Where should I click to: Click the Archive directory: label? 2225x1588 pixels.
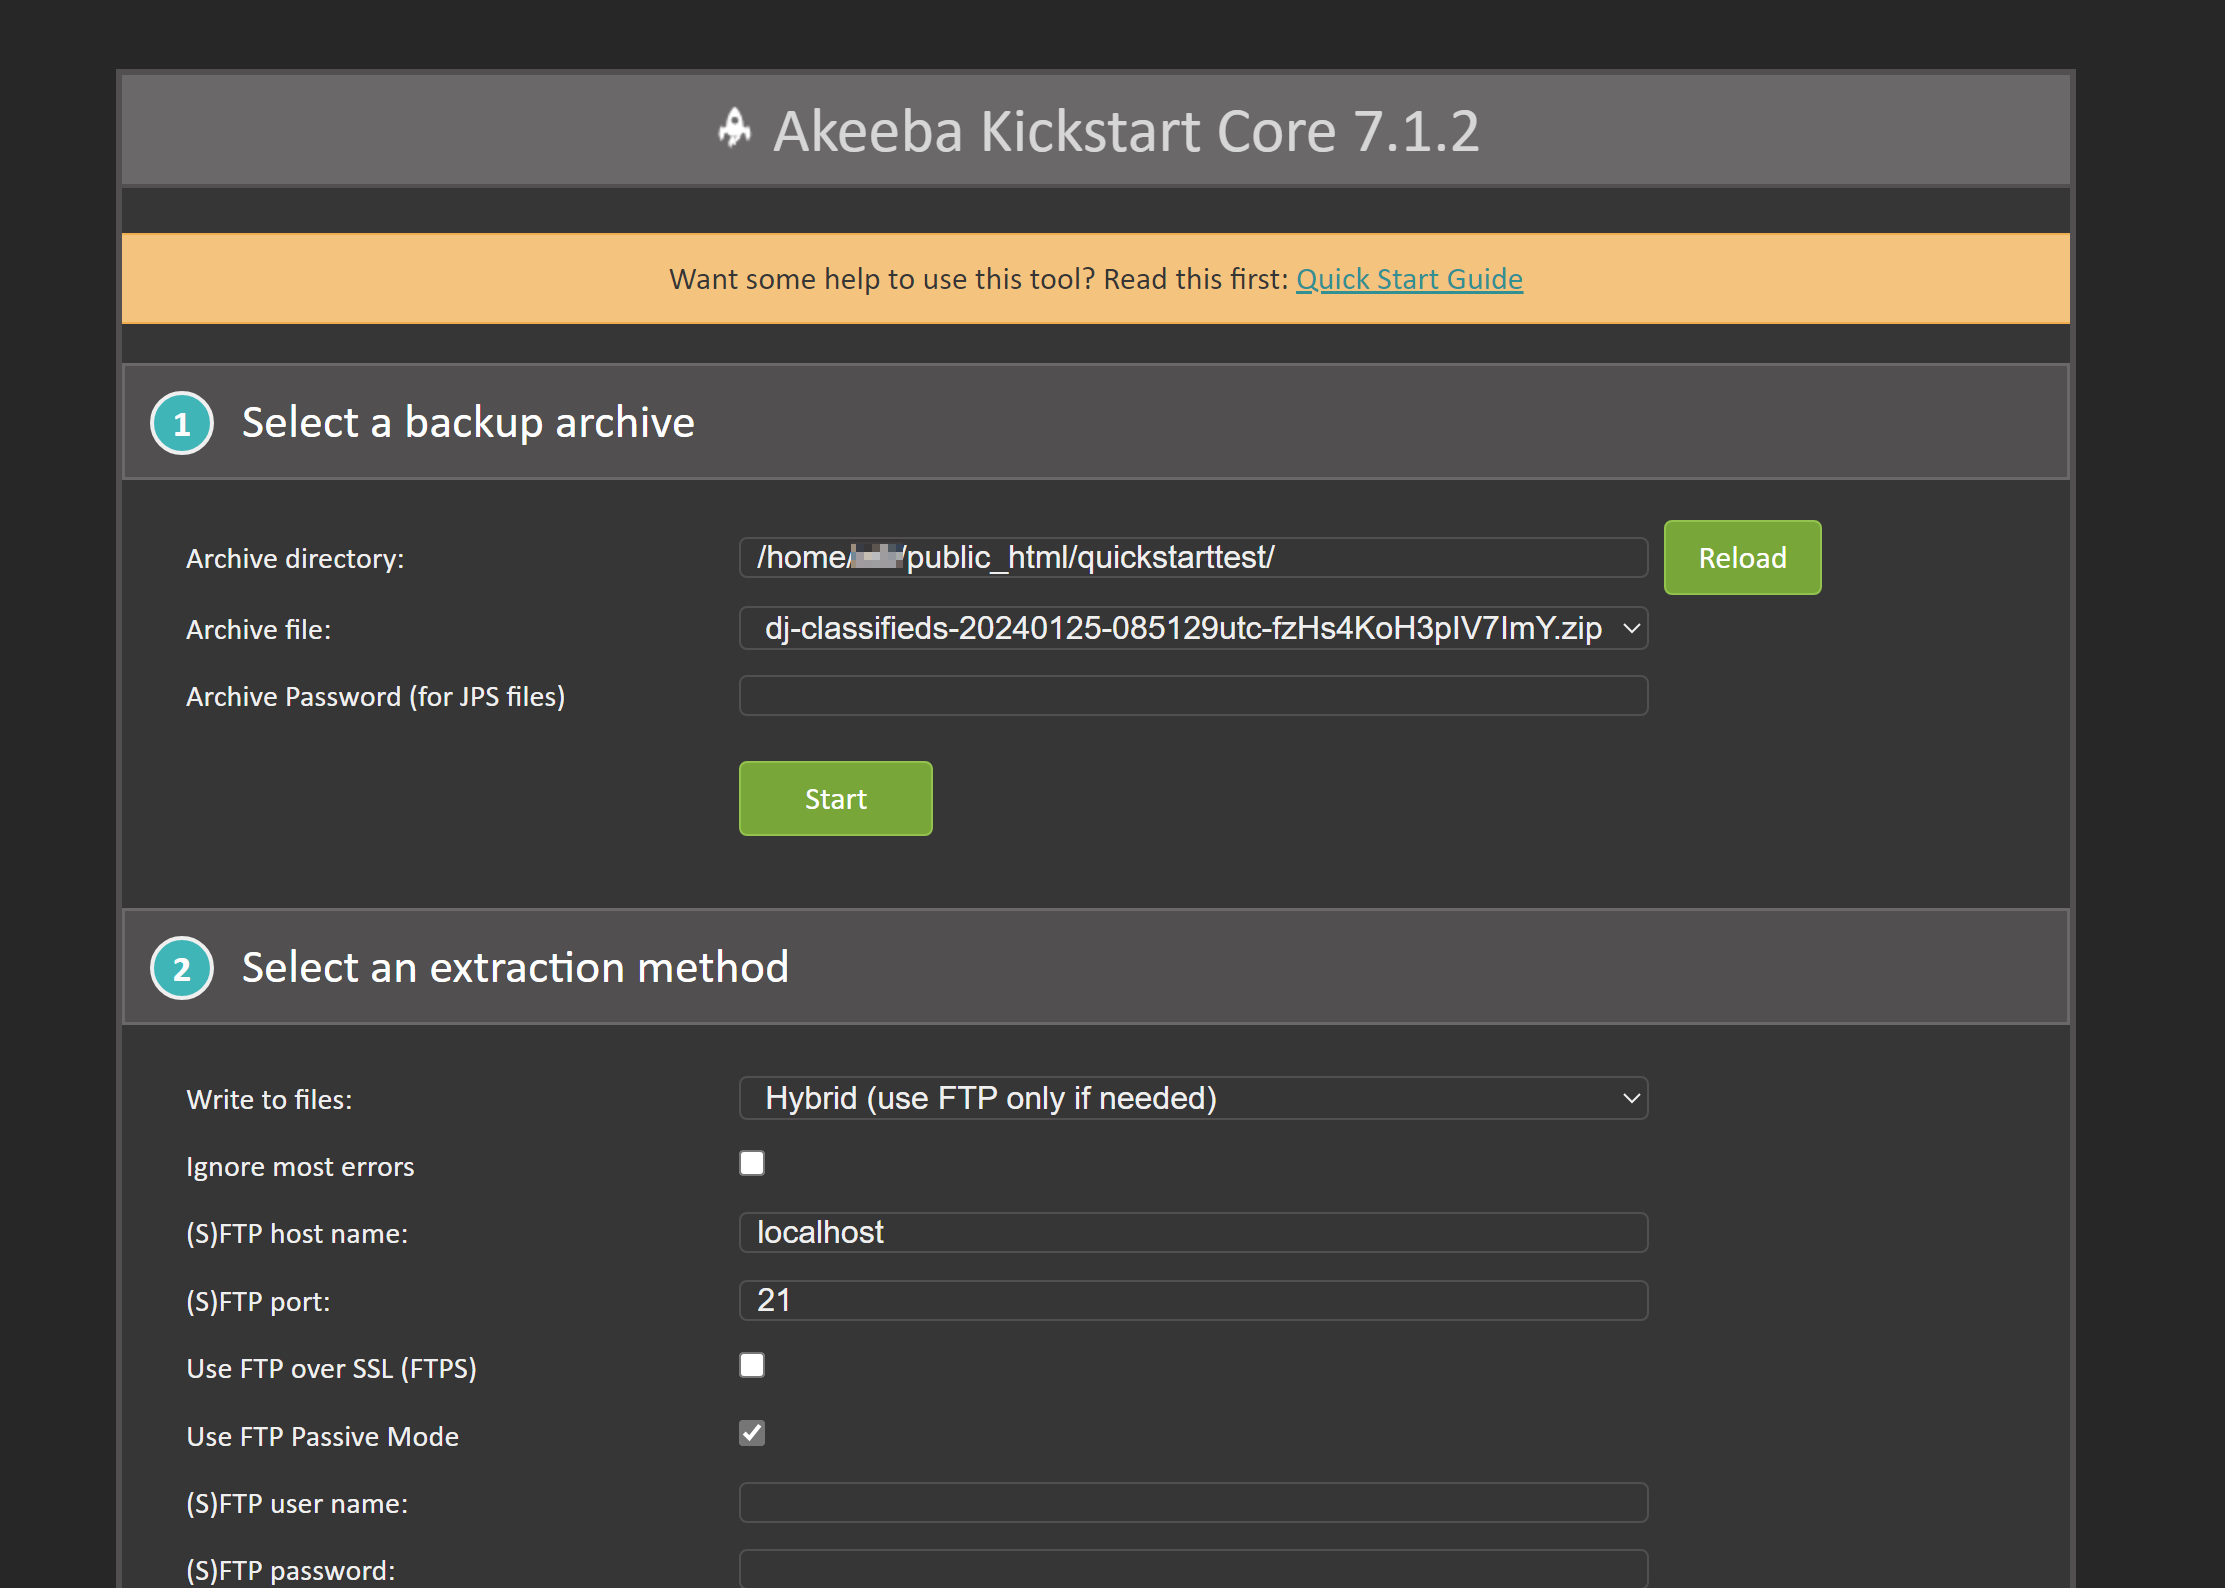coord(295,558)
